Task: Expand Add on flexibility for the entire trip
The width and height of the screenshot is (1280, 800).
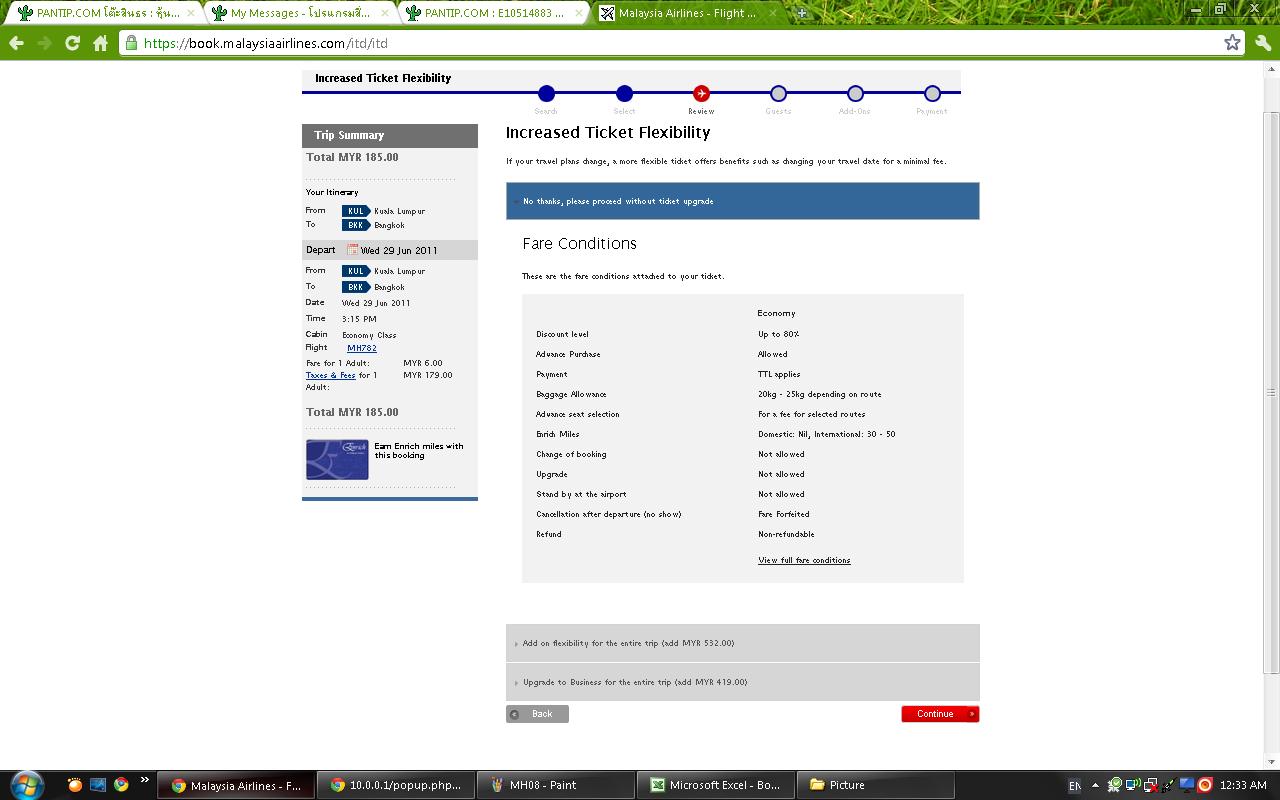Action: (x=742, y=643)
